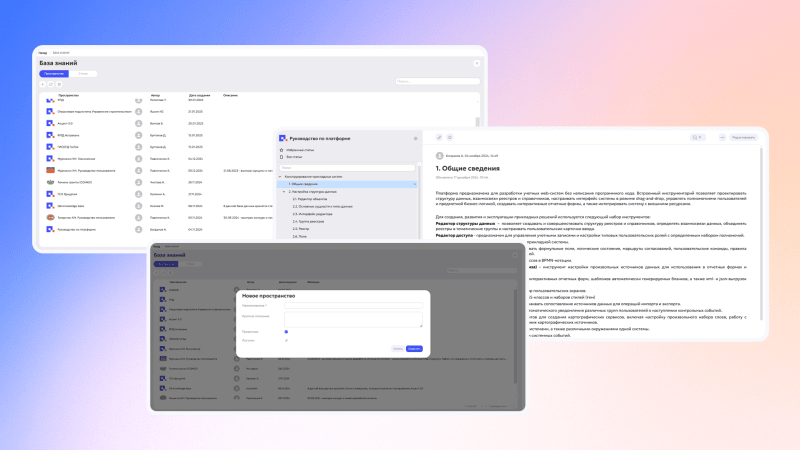Switch to the 'Пространства' tab in top window

pos(54,73)
